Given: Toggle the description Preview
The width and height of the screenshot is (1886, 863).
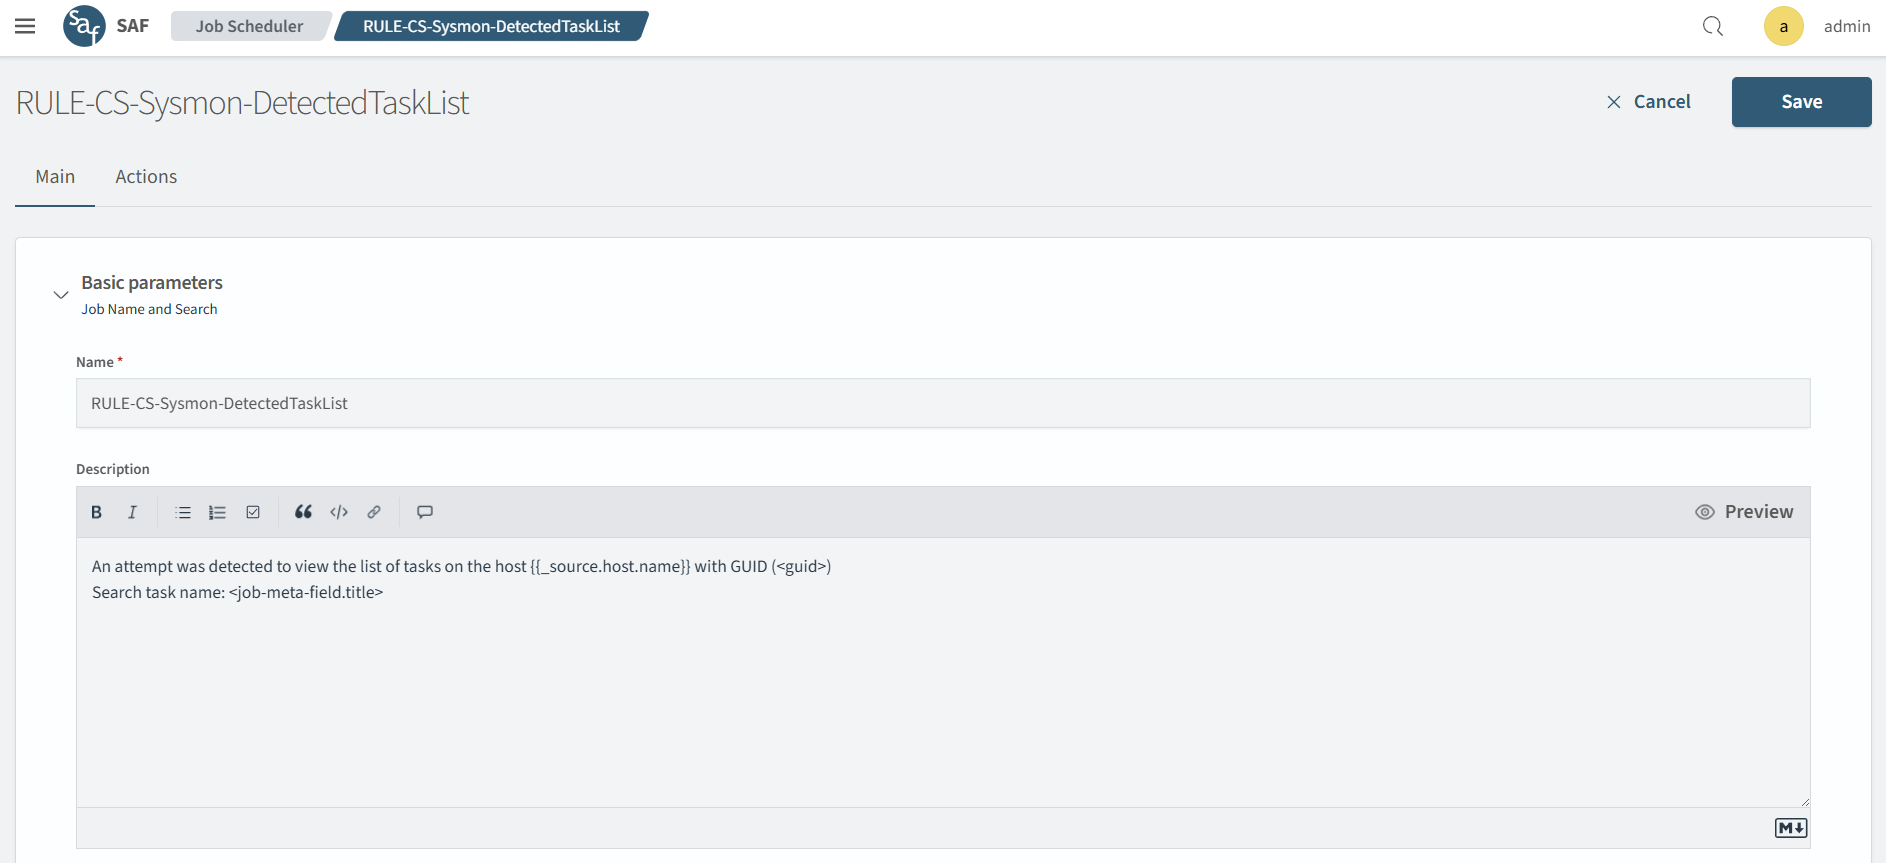Looking at the screenshot, I should 1744,512.
